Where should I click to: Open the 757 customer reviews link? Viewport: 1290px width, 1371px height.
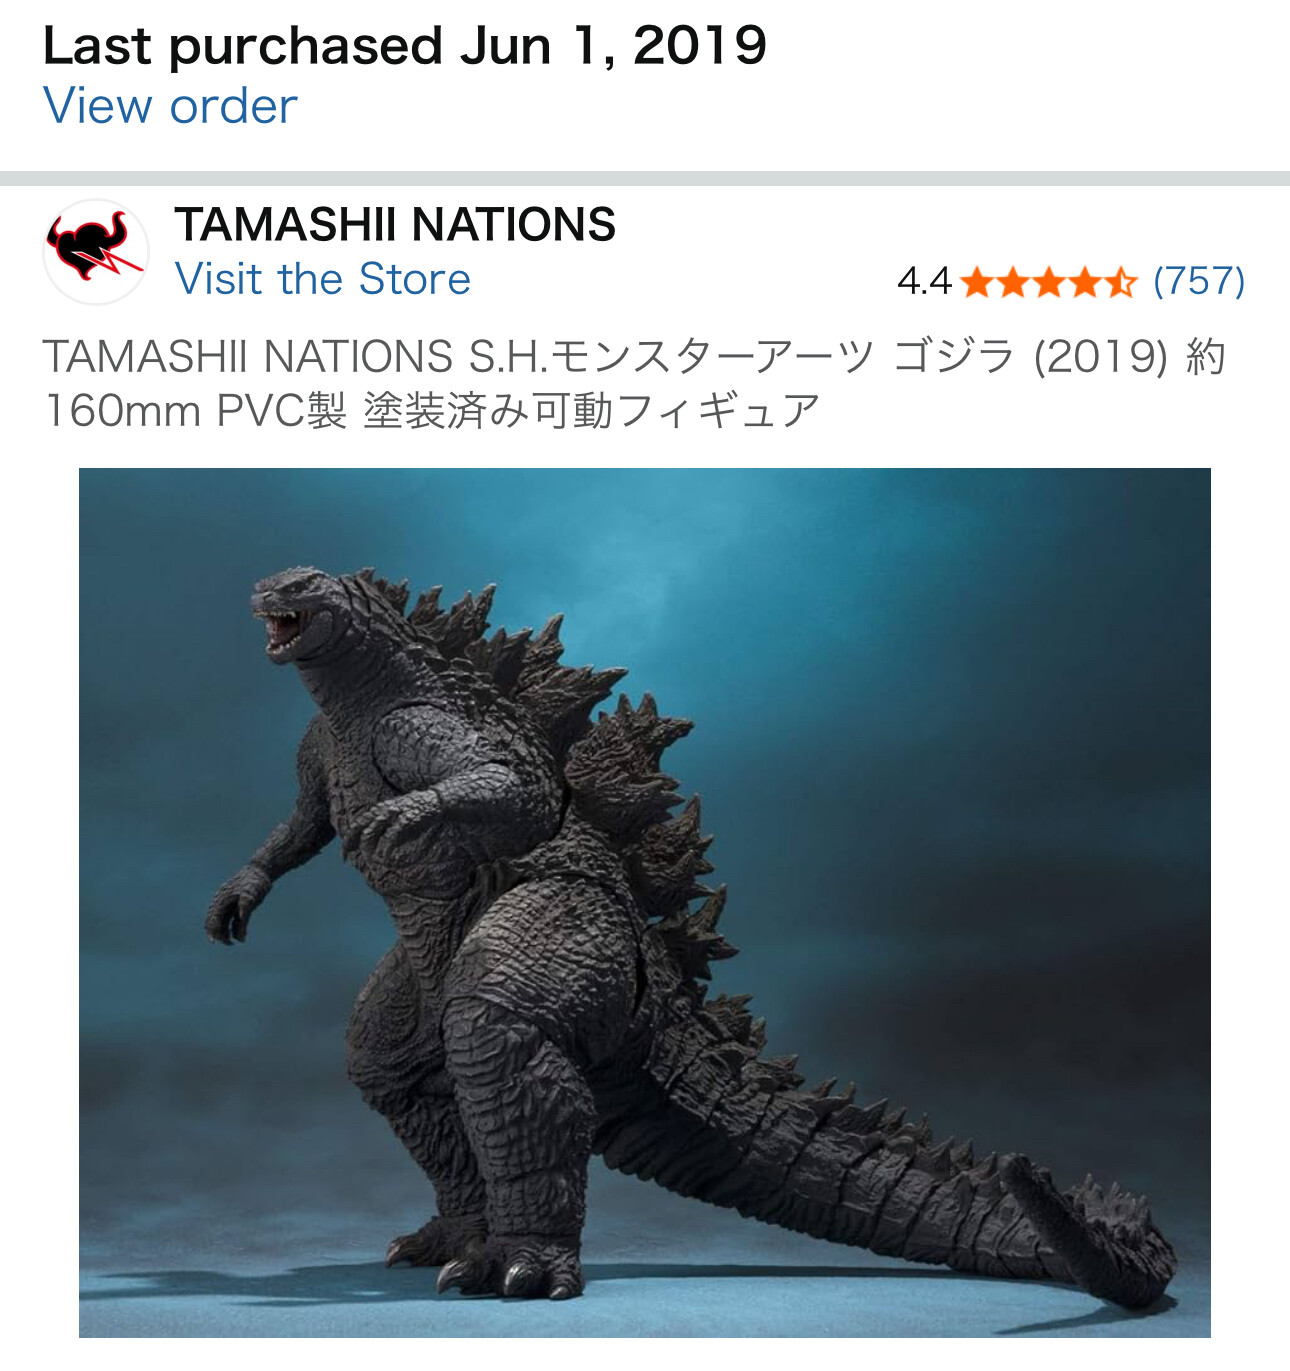(x=1199, y=282)
